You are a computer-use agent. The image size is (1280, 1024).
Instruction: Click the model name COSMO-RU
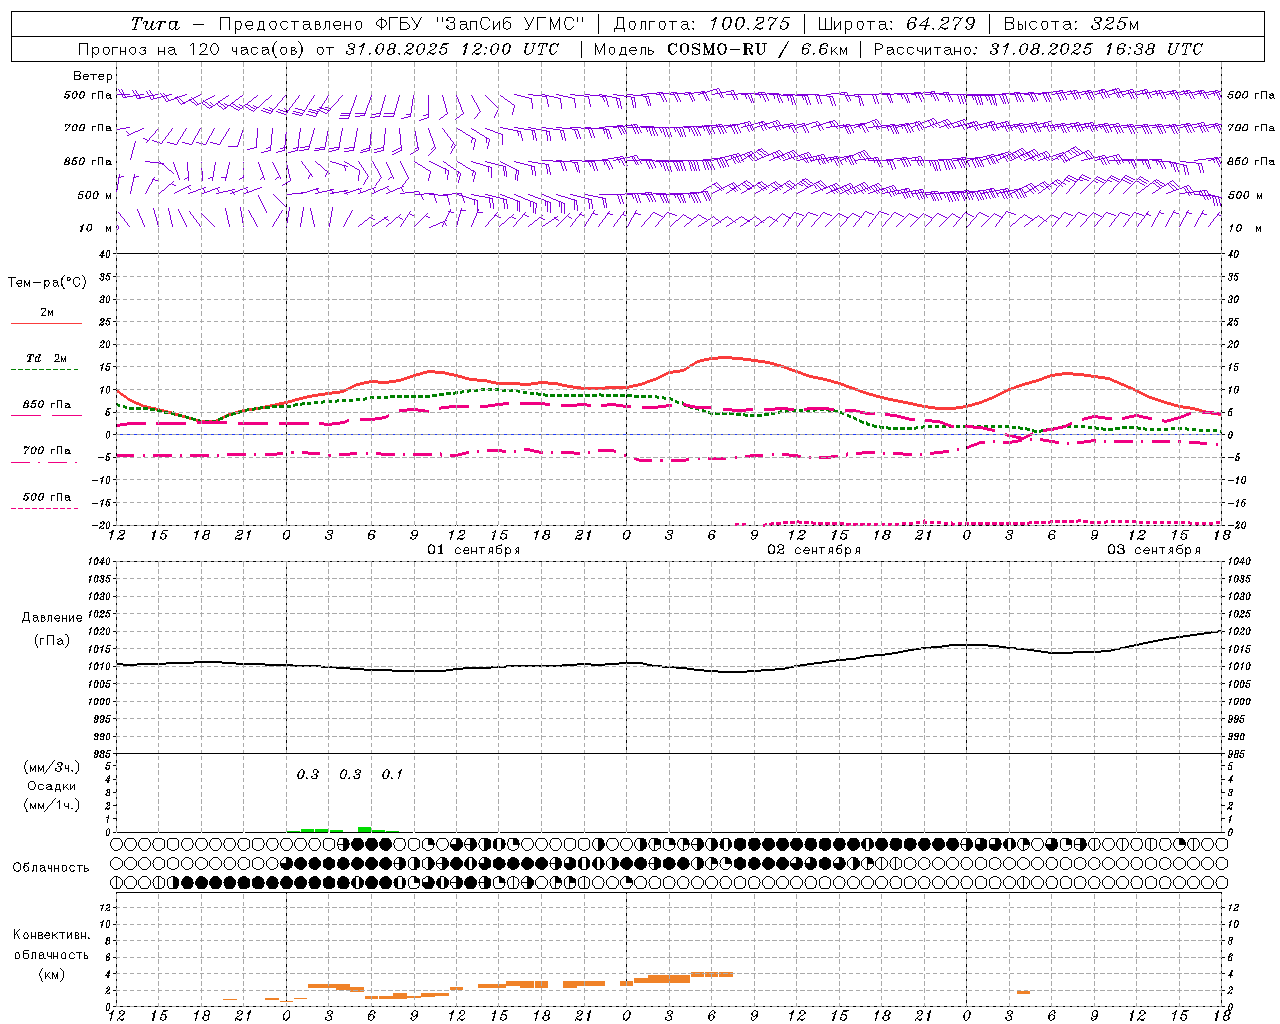pos(716,49)
